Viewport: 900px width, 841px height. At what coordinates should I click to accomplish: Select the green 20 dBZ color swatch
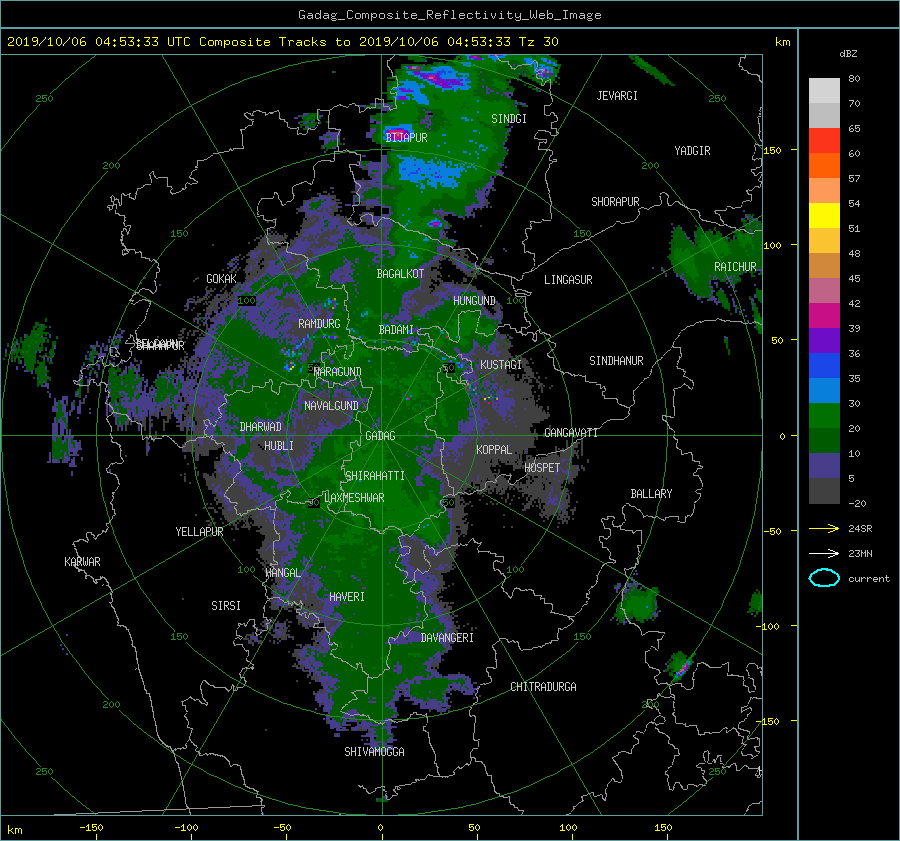[824, 415]
